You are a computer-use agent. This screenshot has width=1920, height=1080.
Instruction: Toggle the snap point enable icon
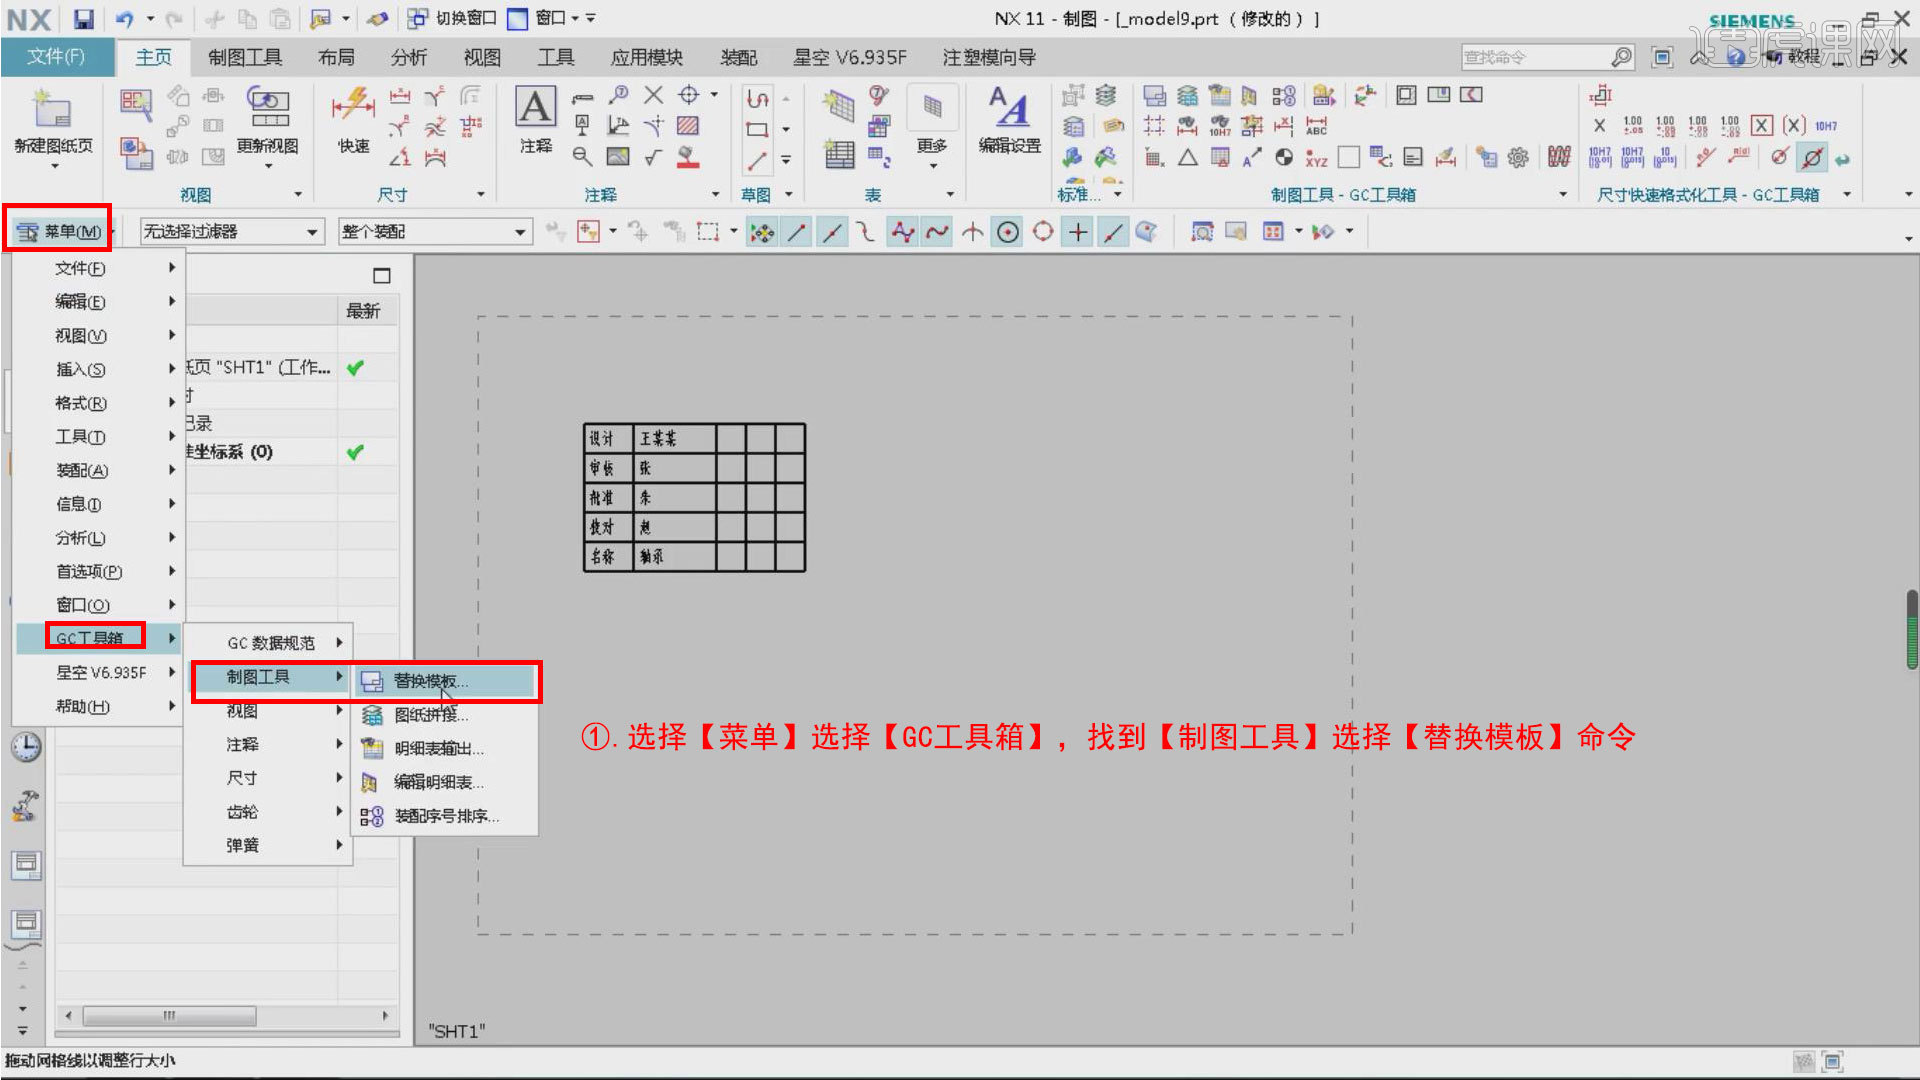point(762,232)
